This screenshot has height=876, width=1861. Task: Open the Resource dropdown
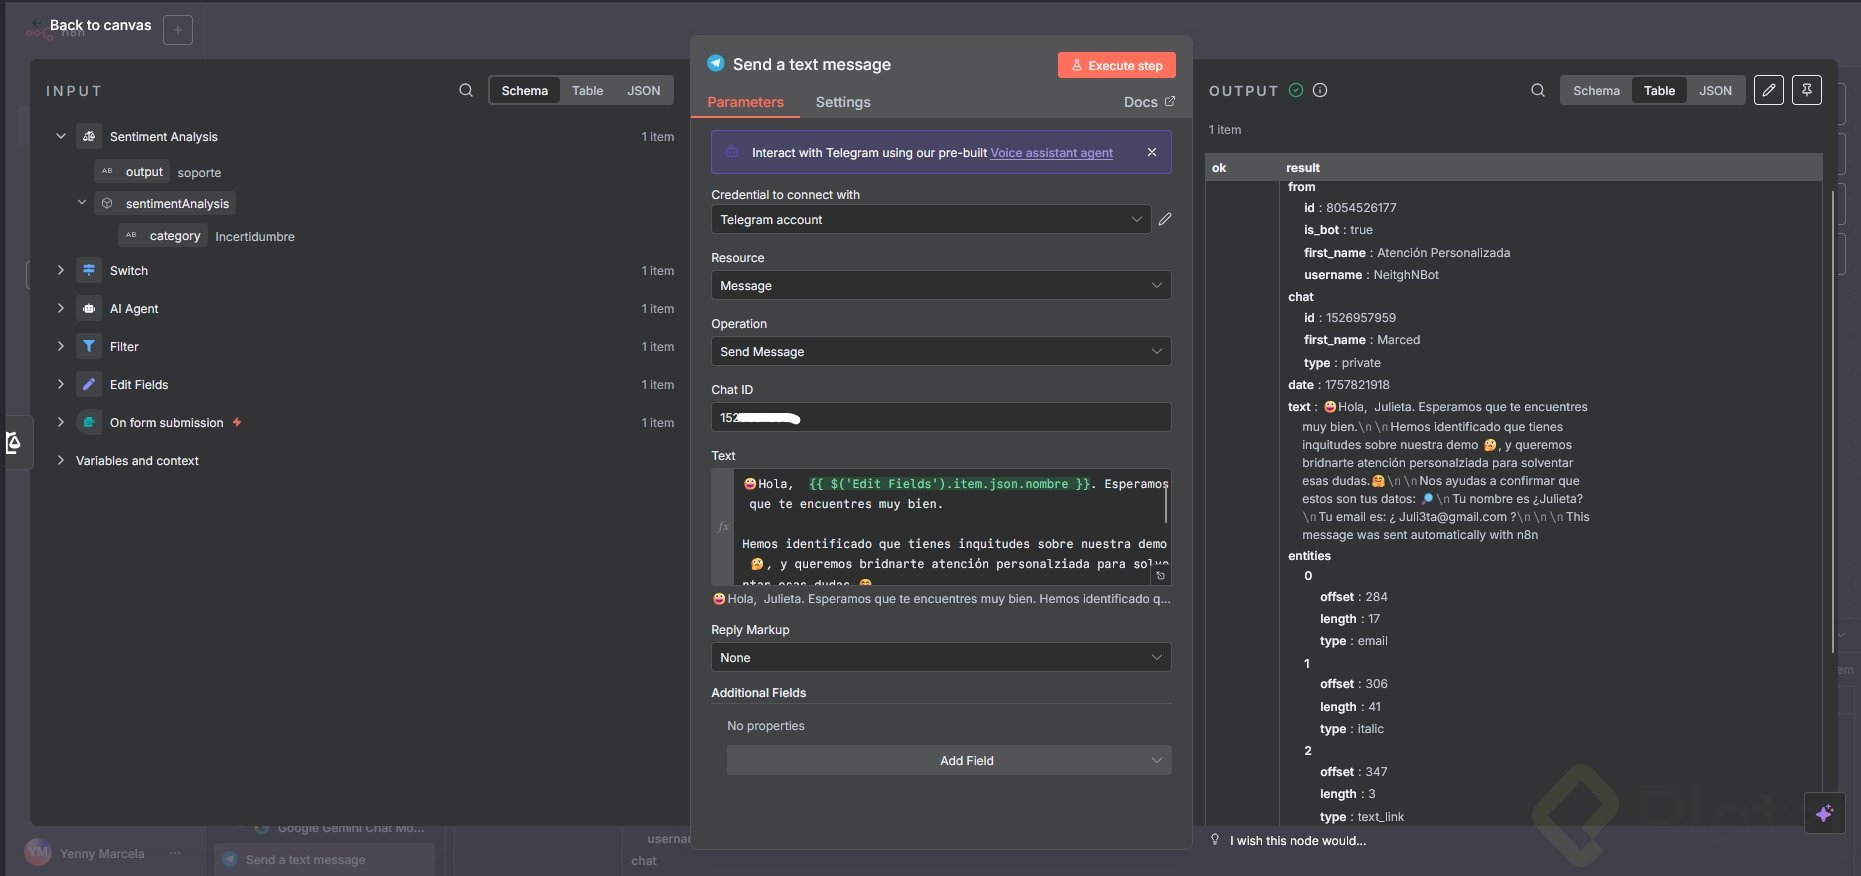pyautogui.click(x=940, y=285)
